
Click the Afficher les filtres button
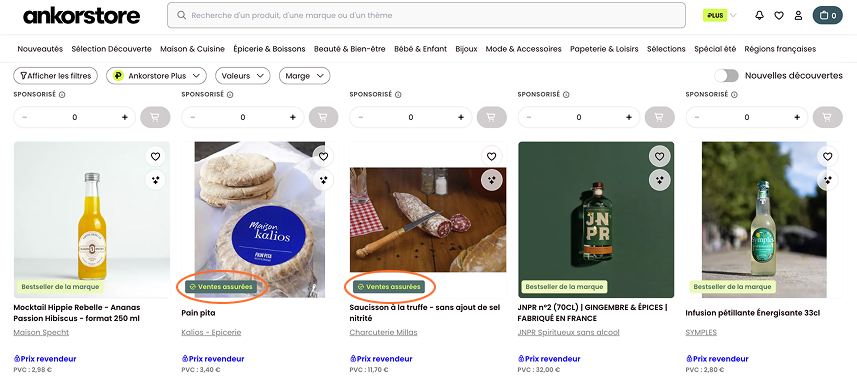(x=55, y=76)
